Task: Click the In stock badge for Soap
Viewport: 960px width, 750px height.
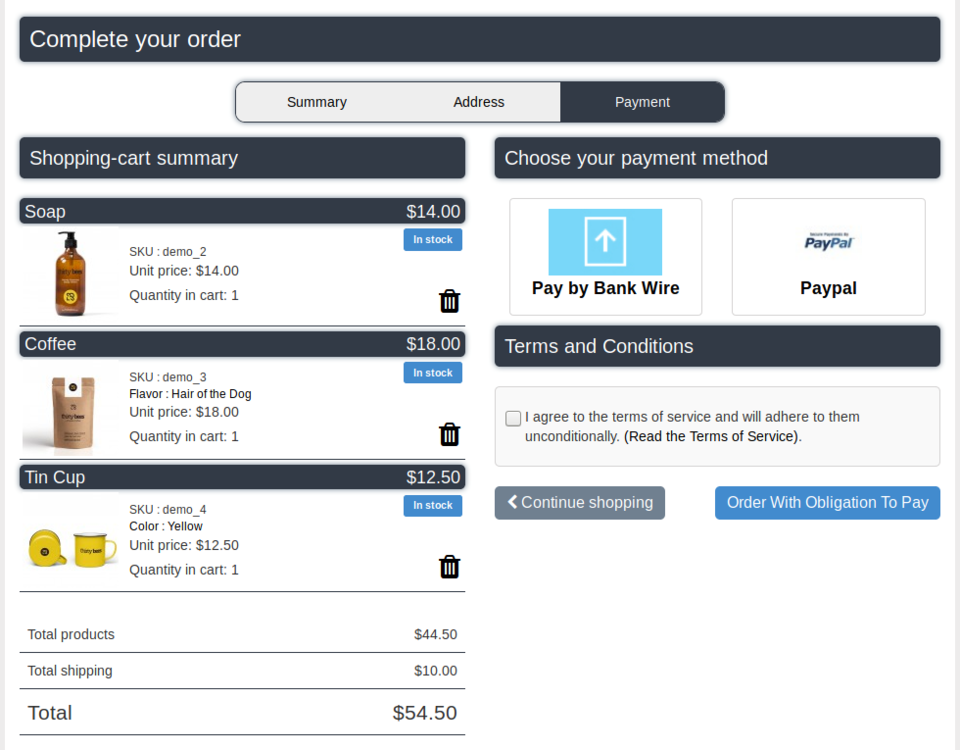Action: [x=432, y=239]
